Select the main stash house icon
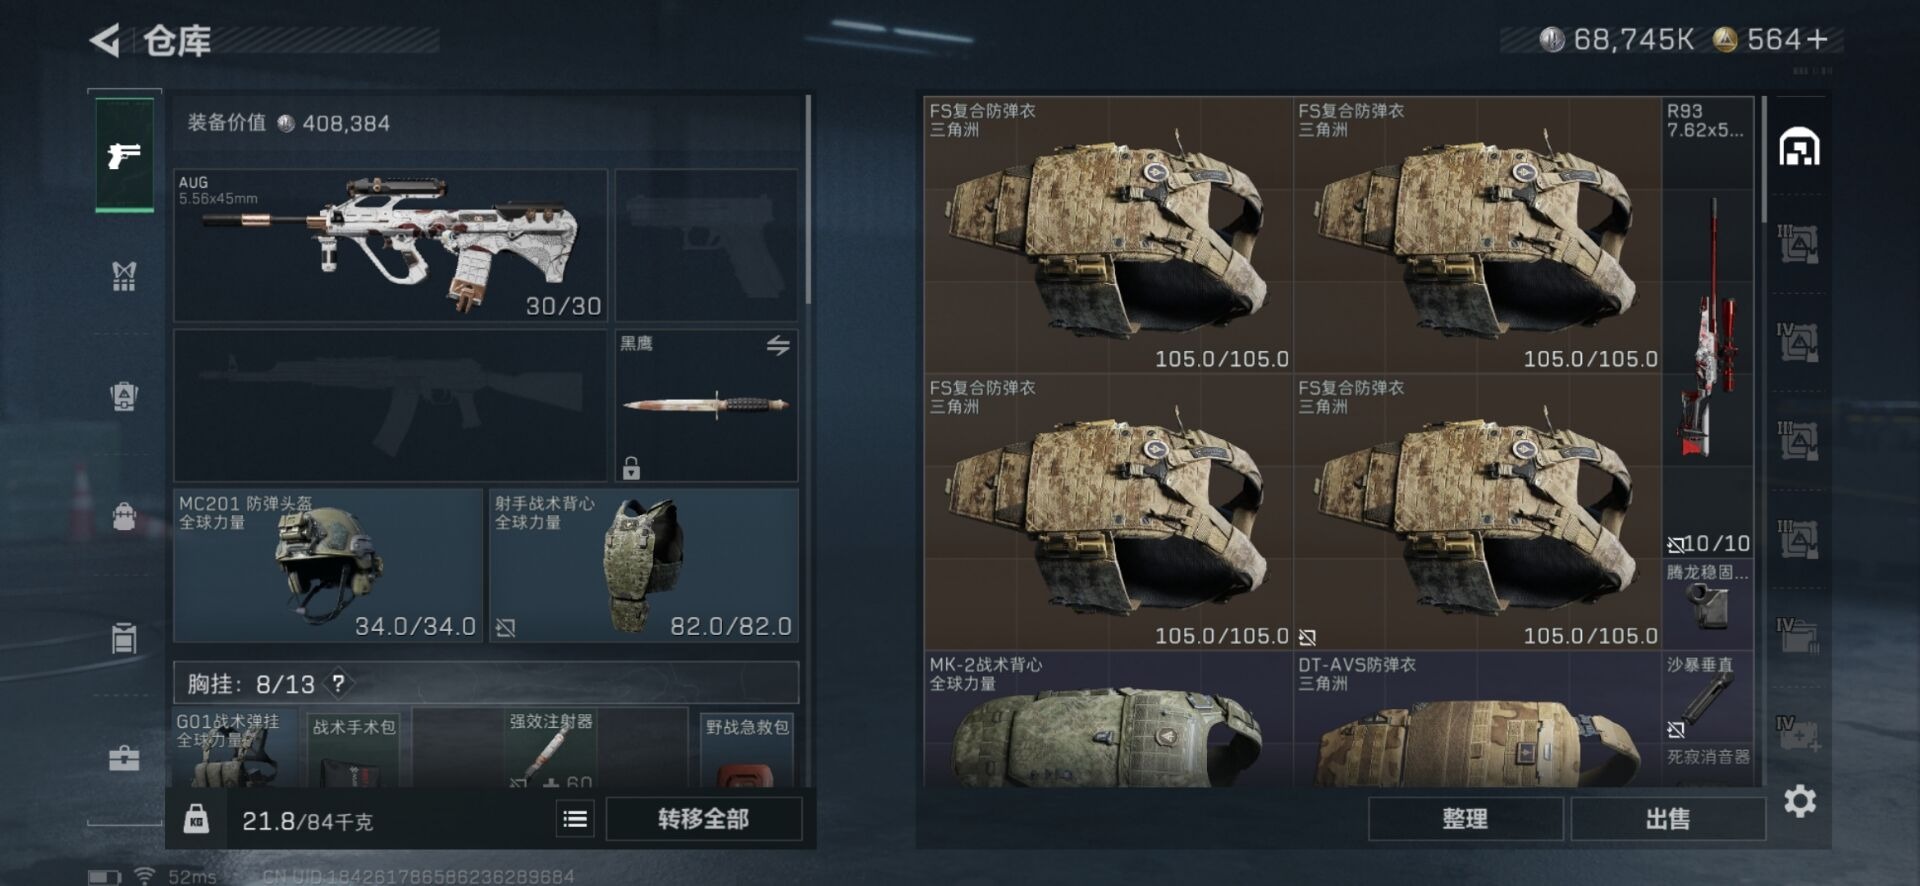The height and width of the screenshot is (886, 1920). pos(1799,147)
